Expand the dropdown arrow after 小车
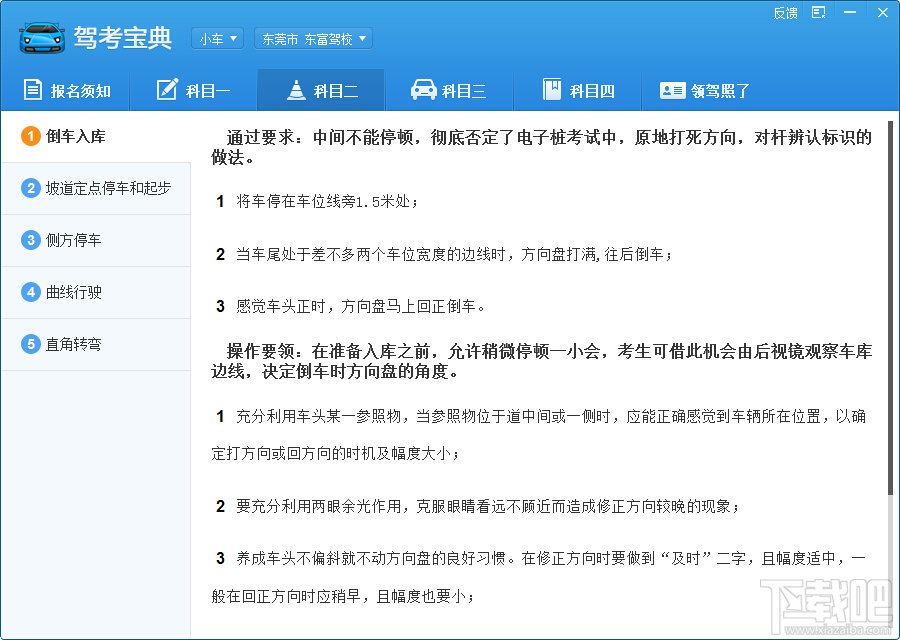Viewport: 900px width, 640px height. coord(233,39)
